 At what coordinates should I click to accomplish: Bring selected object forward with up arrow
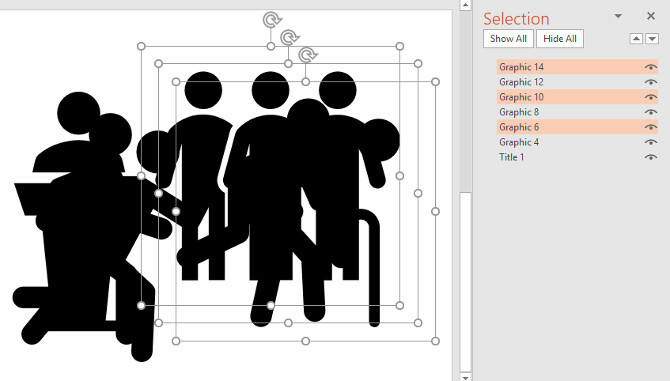(x=636, y=39)
